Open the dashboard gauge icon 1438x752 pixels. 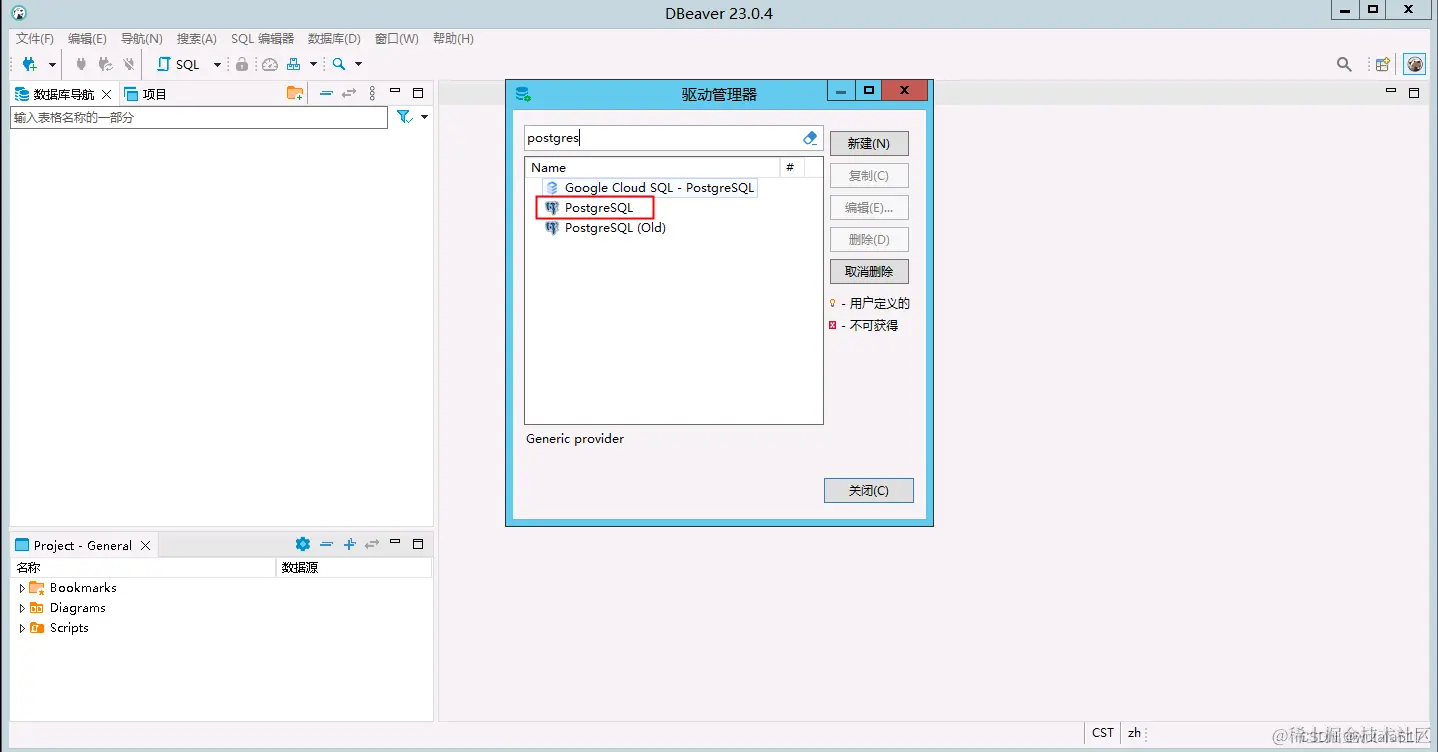(269, 64)
